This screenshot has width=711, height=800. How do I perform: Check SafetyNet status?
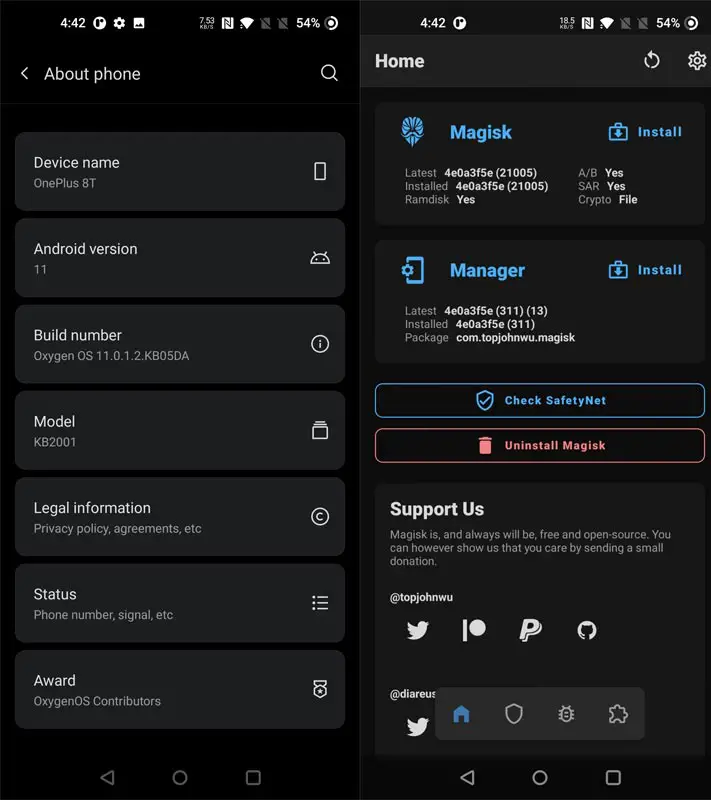540,401
